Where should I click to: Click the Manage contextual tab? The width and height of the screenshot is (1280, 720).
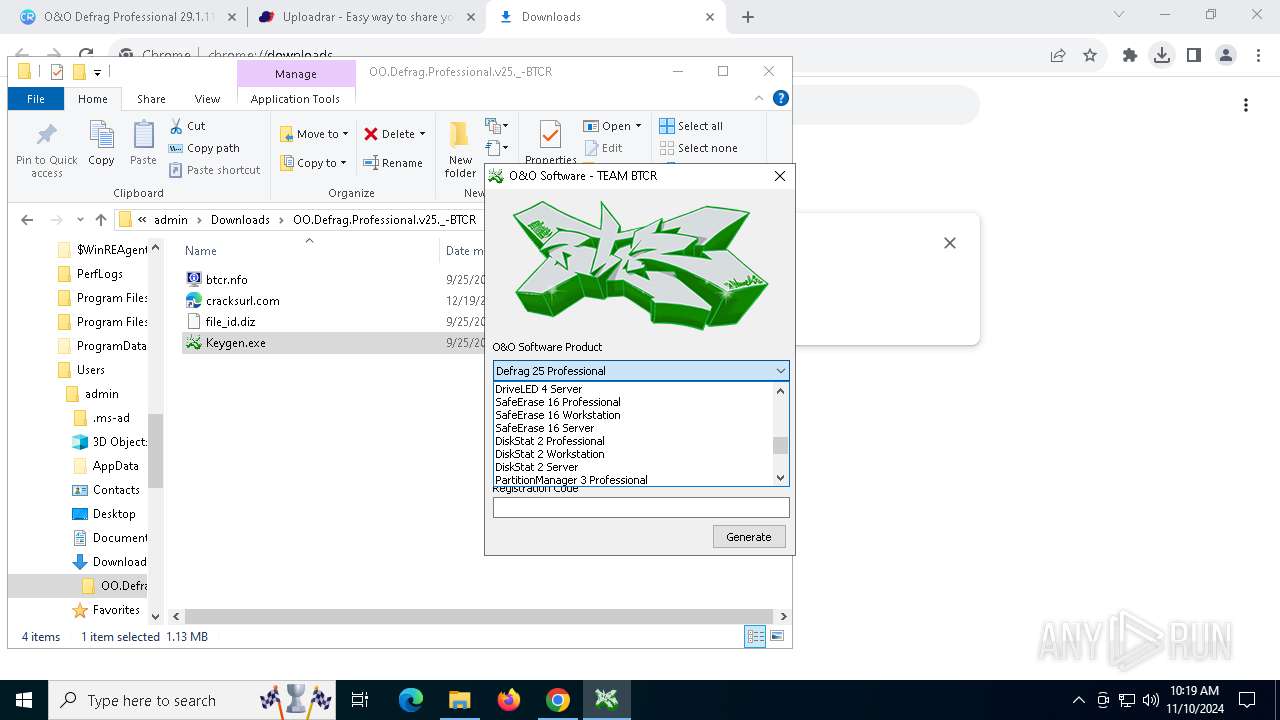296,74
